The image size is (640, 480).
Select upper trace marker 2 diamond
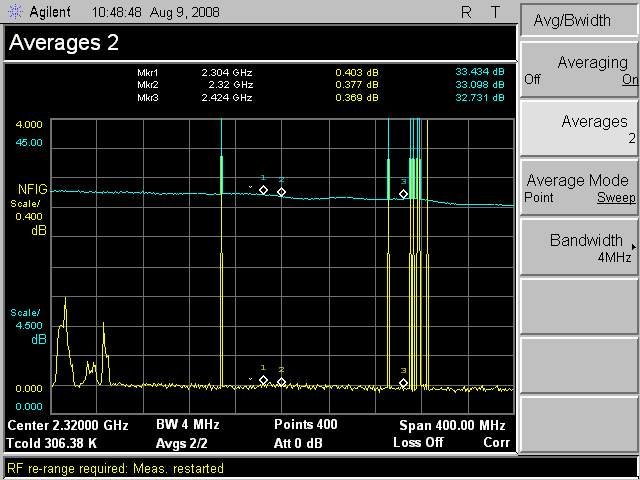point(281,192)
